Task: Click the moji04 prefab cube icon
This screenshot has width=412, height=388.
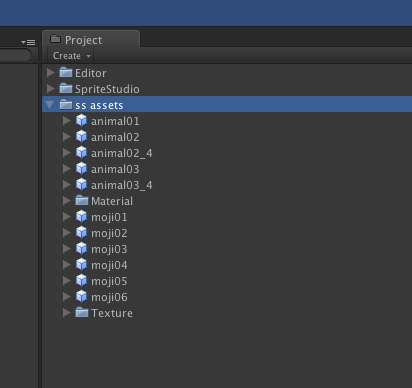Action: 81,264
